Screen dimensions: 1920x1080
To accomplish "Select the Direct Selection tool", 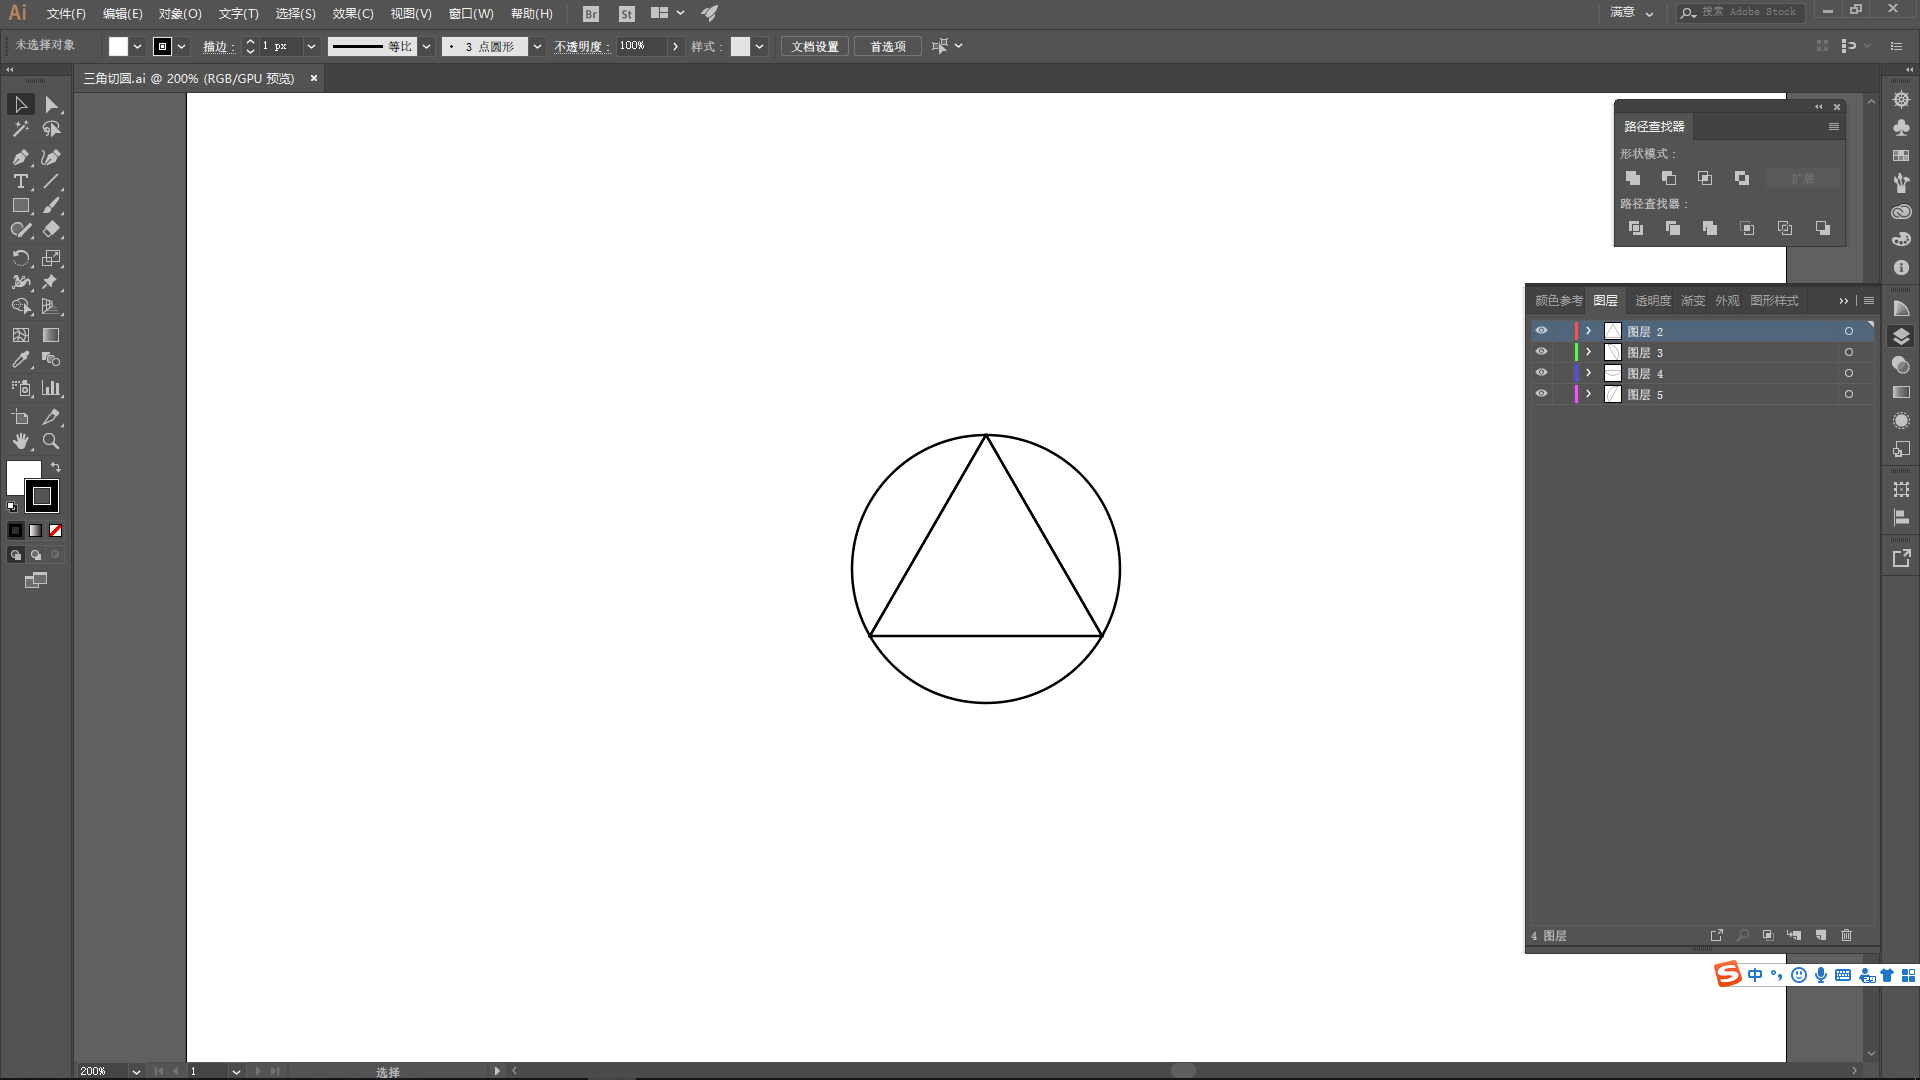I will coord(51,105).
